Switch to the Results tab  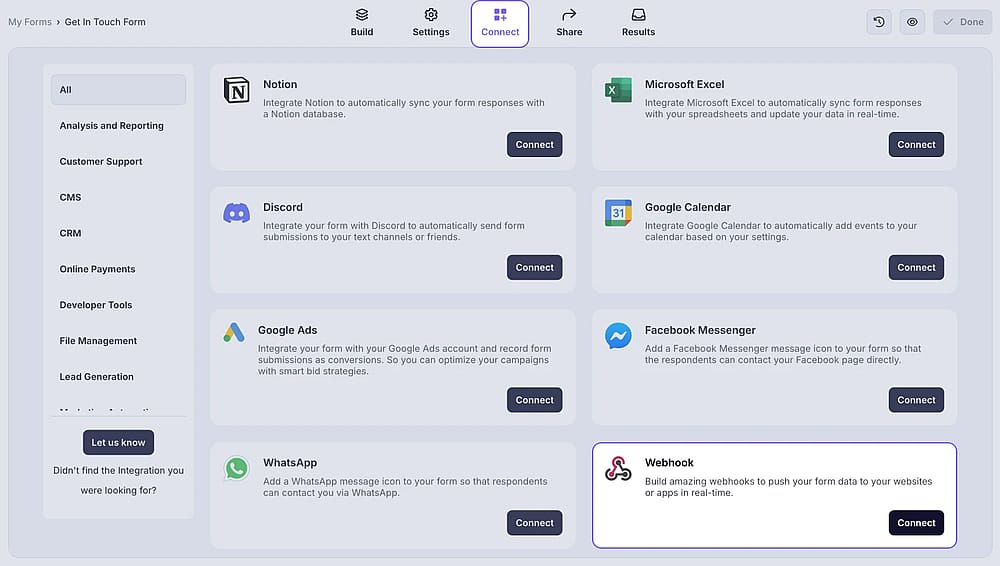638,23
